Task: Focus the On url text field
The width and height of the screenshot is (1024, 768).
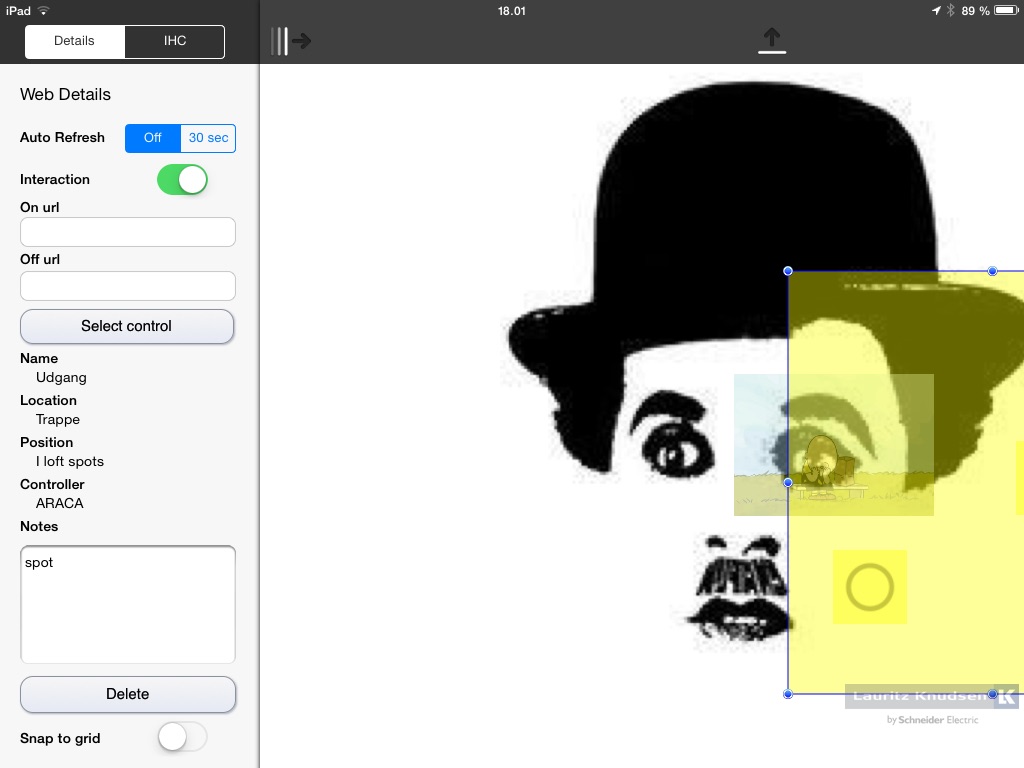Action: coord(128,232)
